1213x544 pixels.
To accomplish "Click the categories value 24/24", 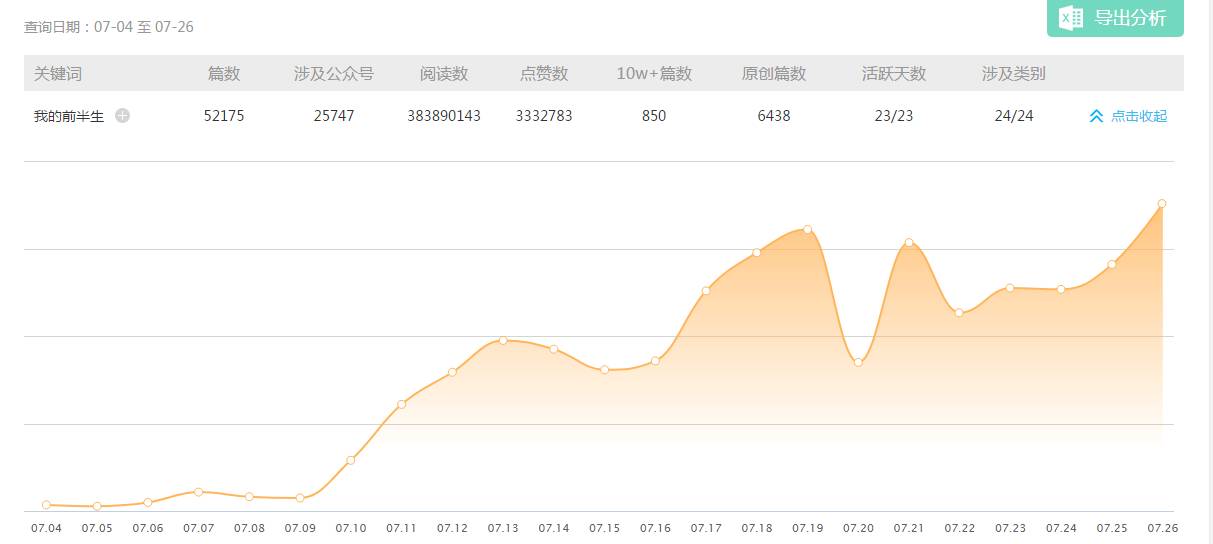I will [1014, 116].
